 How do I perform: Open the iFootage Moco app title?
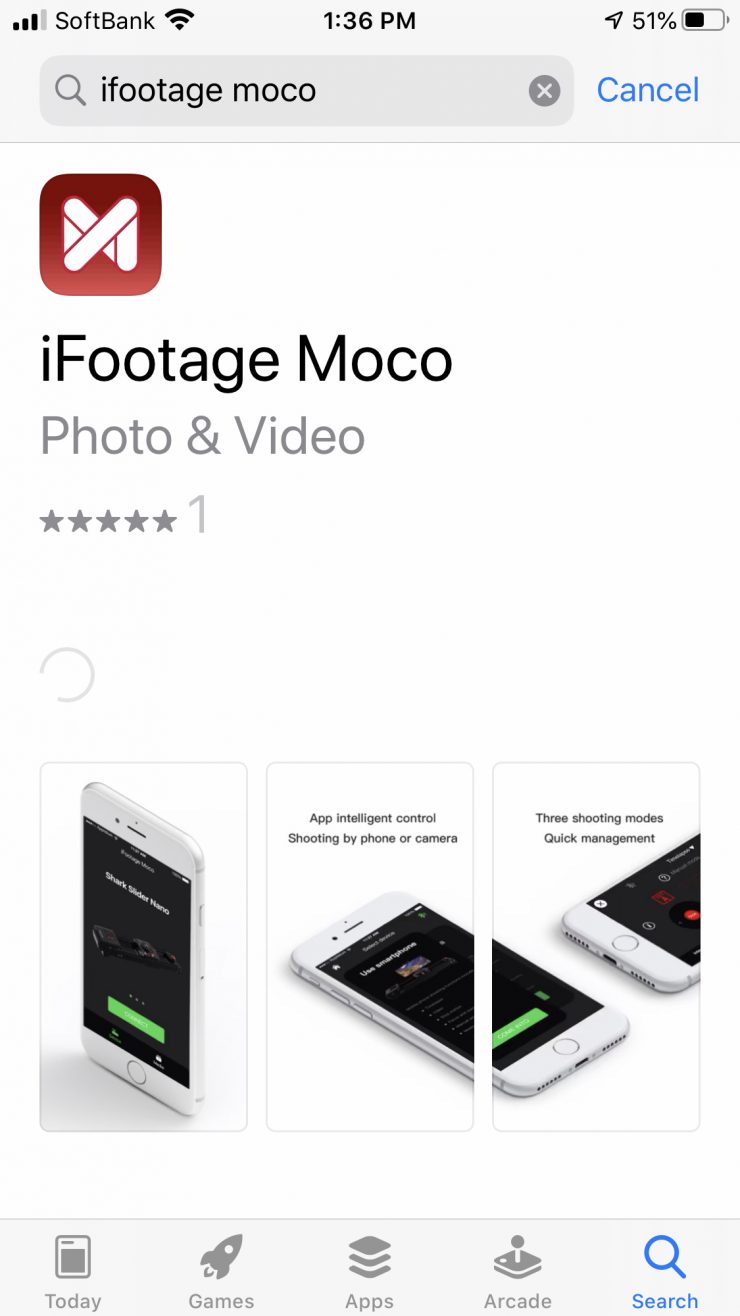[246, 360]
